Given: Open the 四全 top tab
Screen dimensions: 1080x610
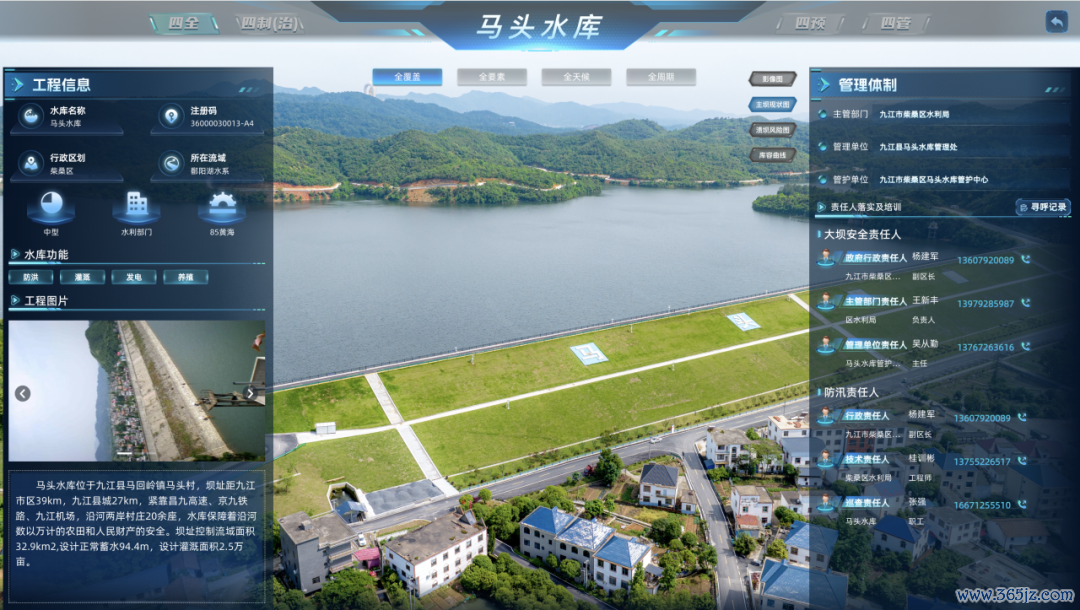Looking at the screenshot, I should 184,23.
